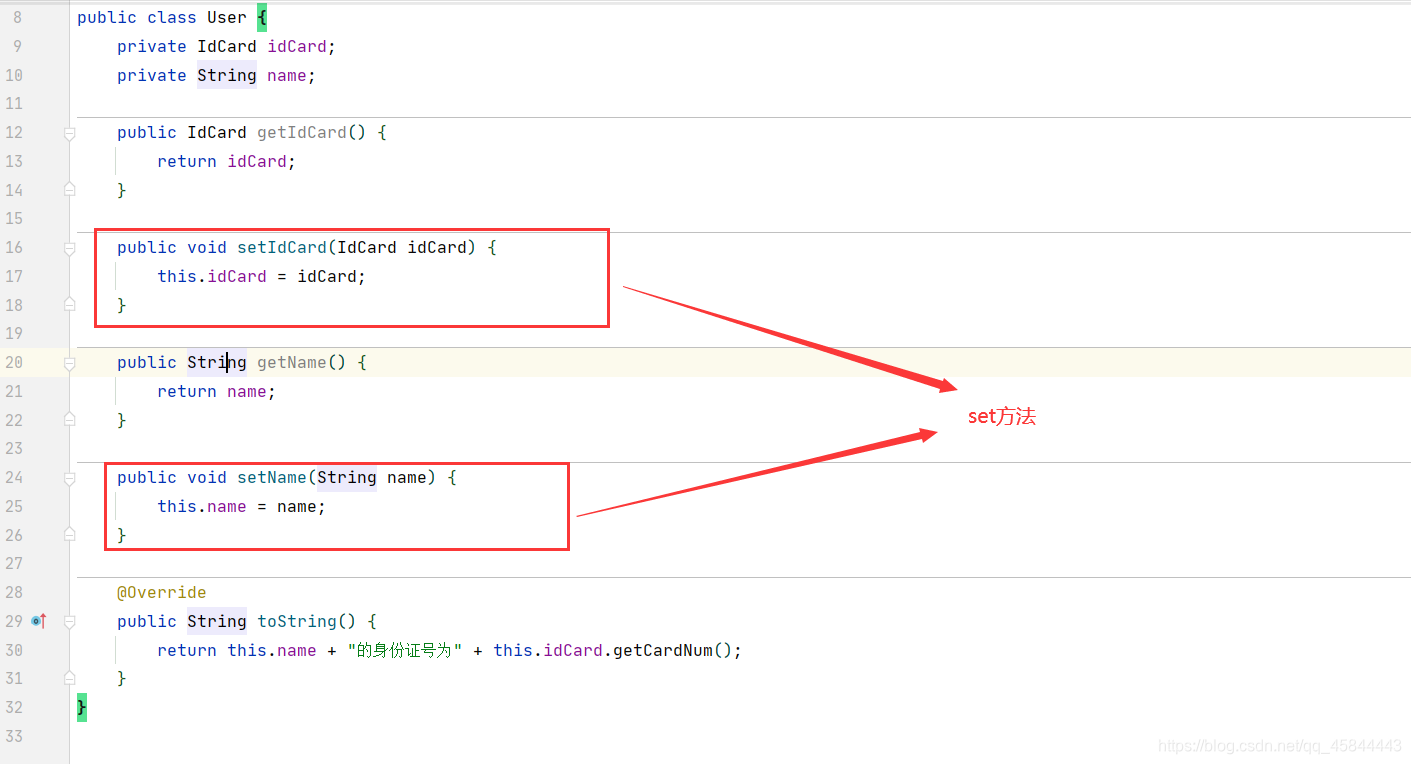The height and width of the screenshot is (764, 1411).
Task: Click the fold end marker on line 31
Action: click(x=69, y=677)
